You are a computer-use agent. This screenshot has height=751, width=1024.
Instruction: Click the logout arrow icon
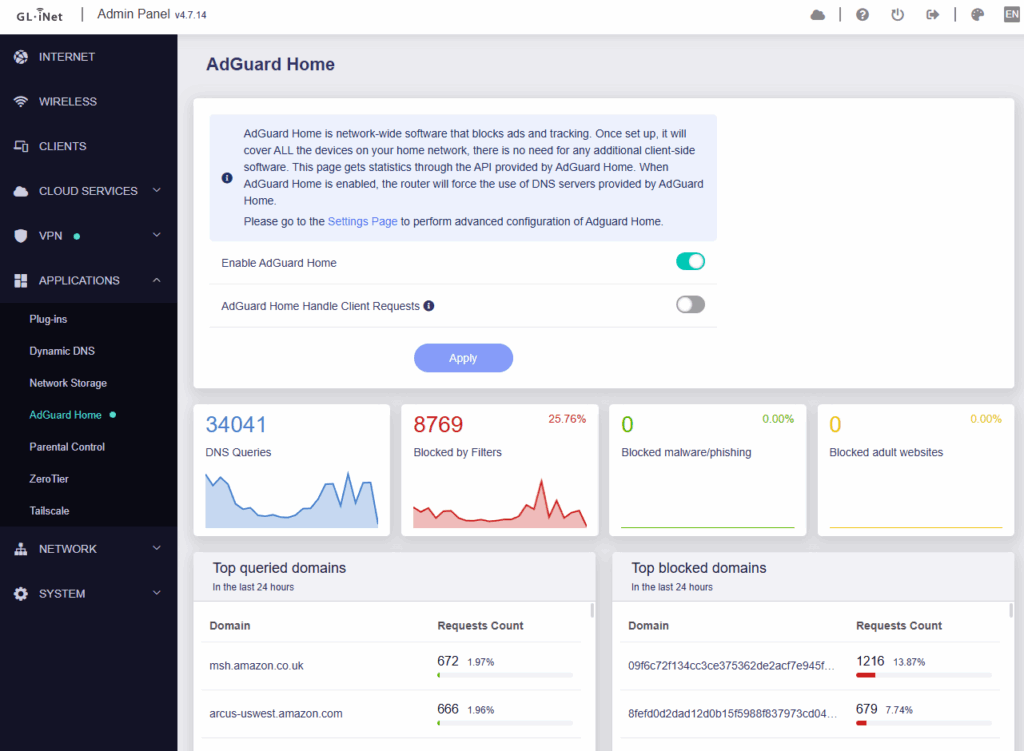(x=933, y=14)
